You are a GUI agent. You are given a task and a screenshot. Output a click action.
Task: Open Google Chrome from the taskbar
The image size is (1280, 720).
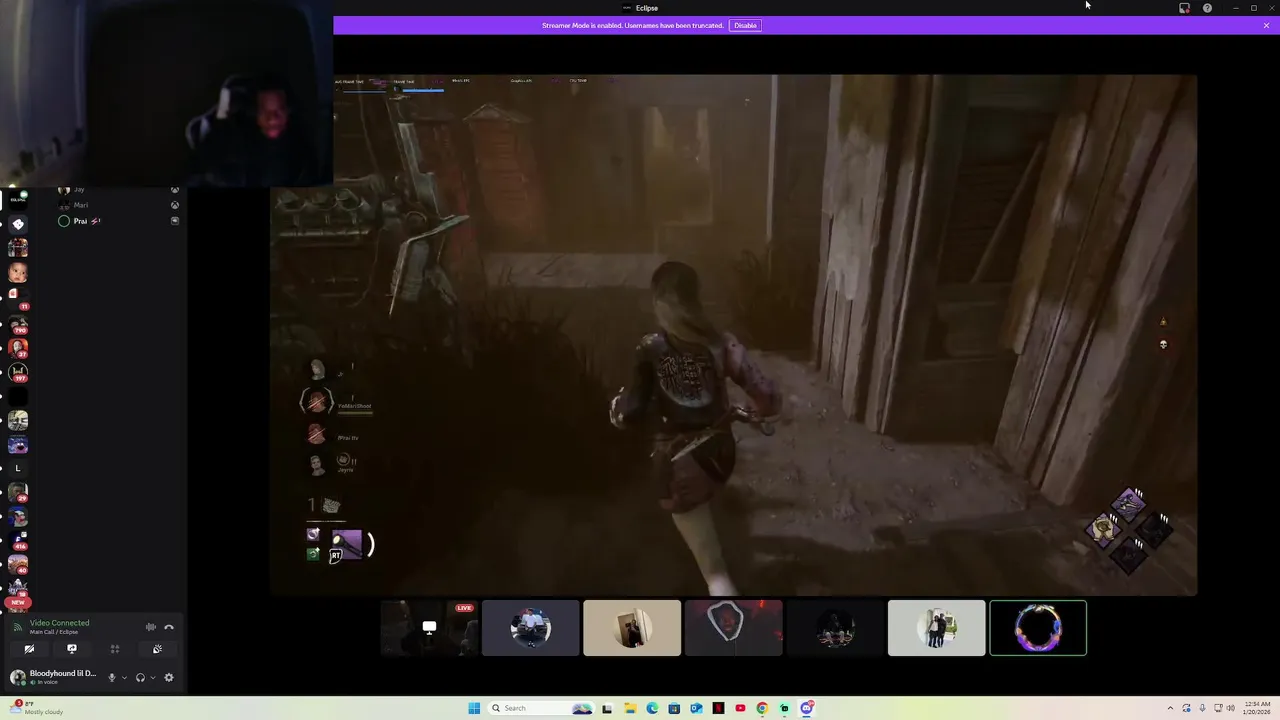762,708
